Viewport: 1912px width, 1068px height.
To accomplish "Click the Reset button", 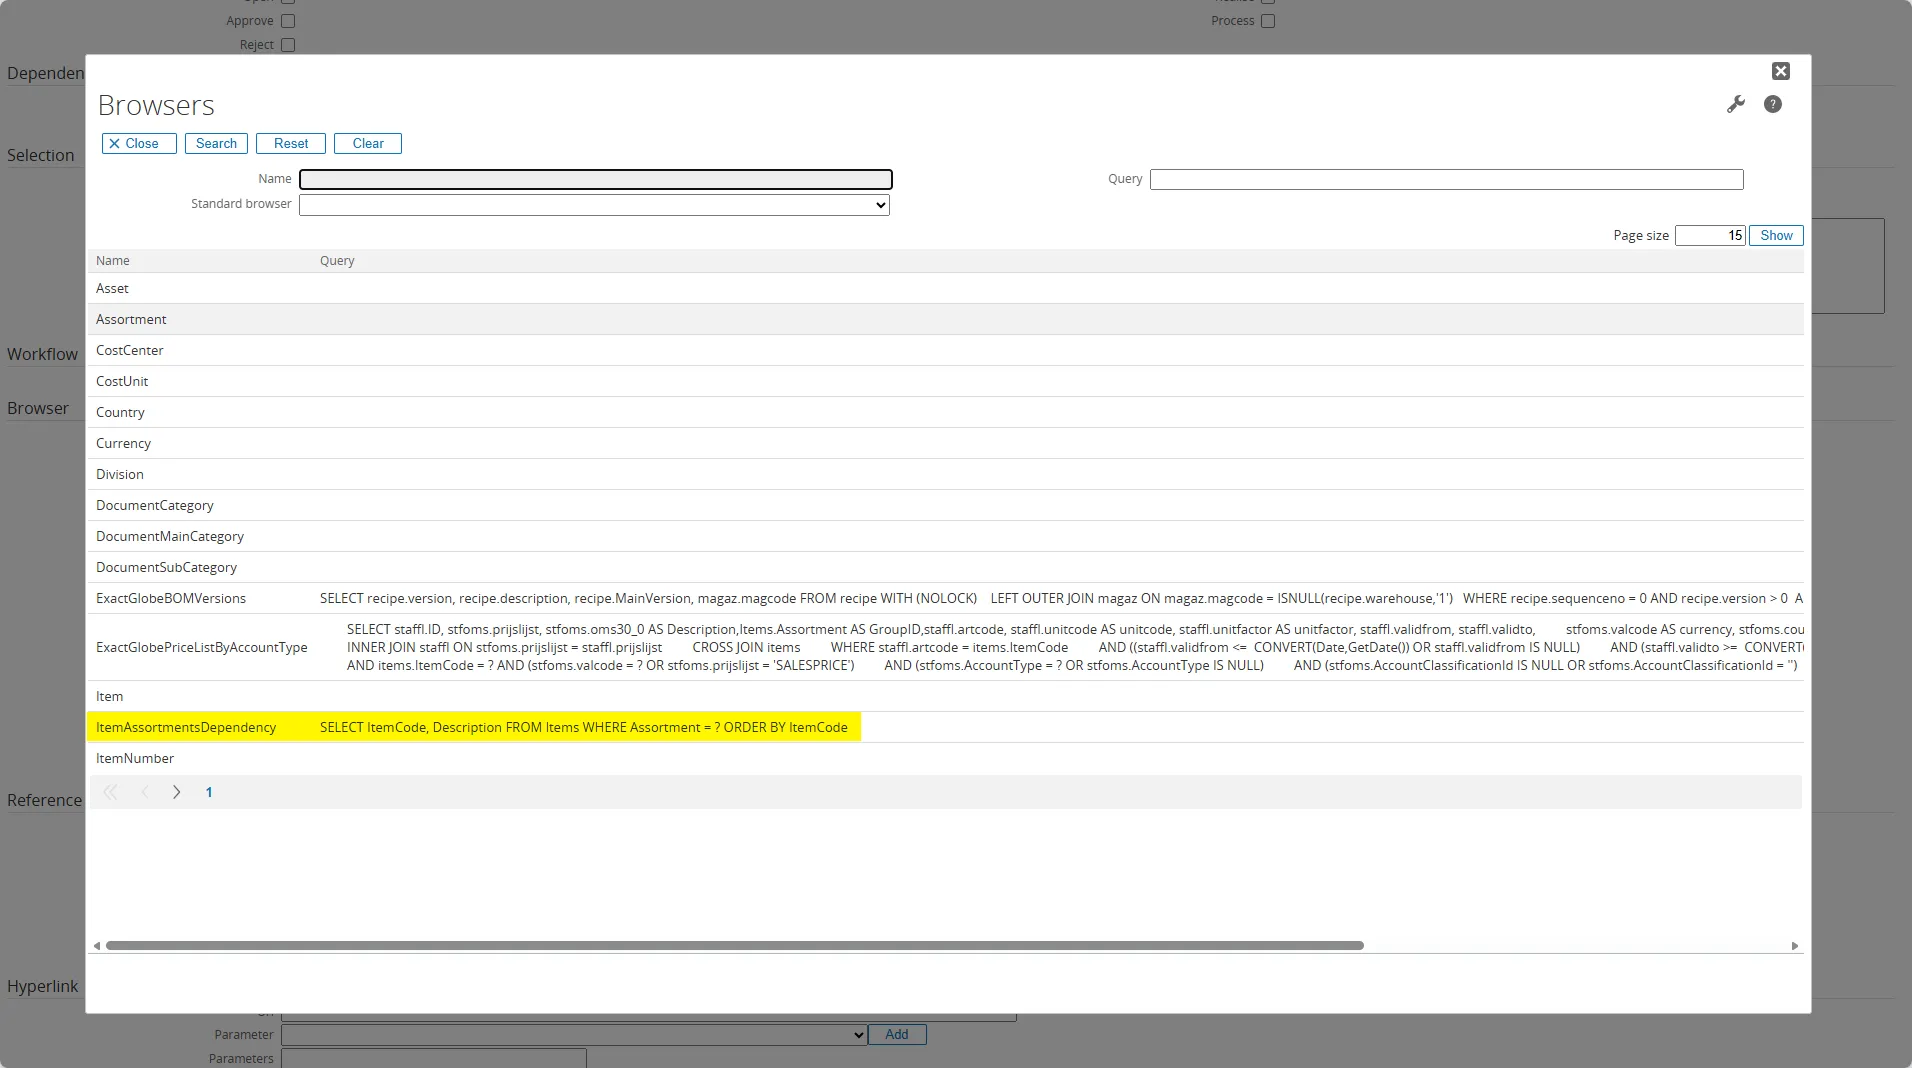I will tap(291, 144).
